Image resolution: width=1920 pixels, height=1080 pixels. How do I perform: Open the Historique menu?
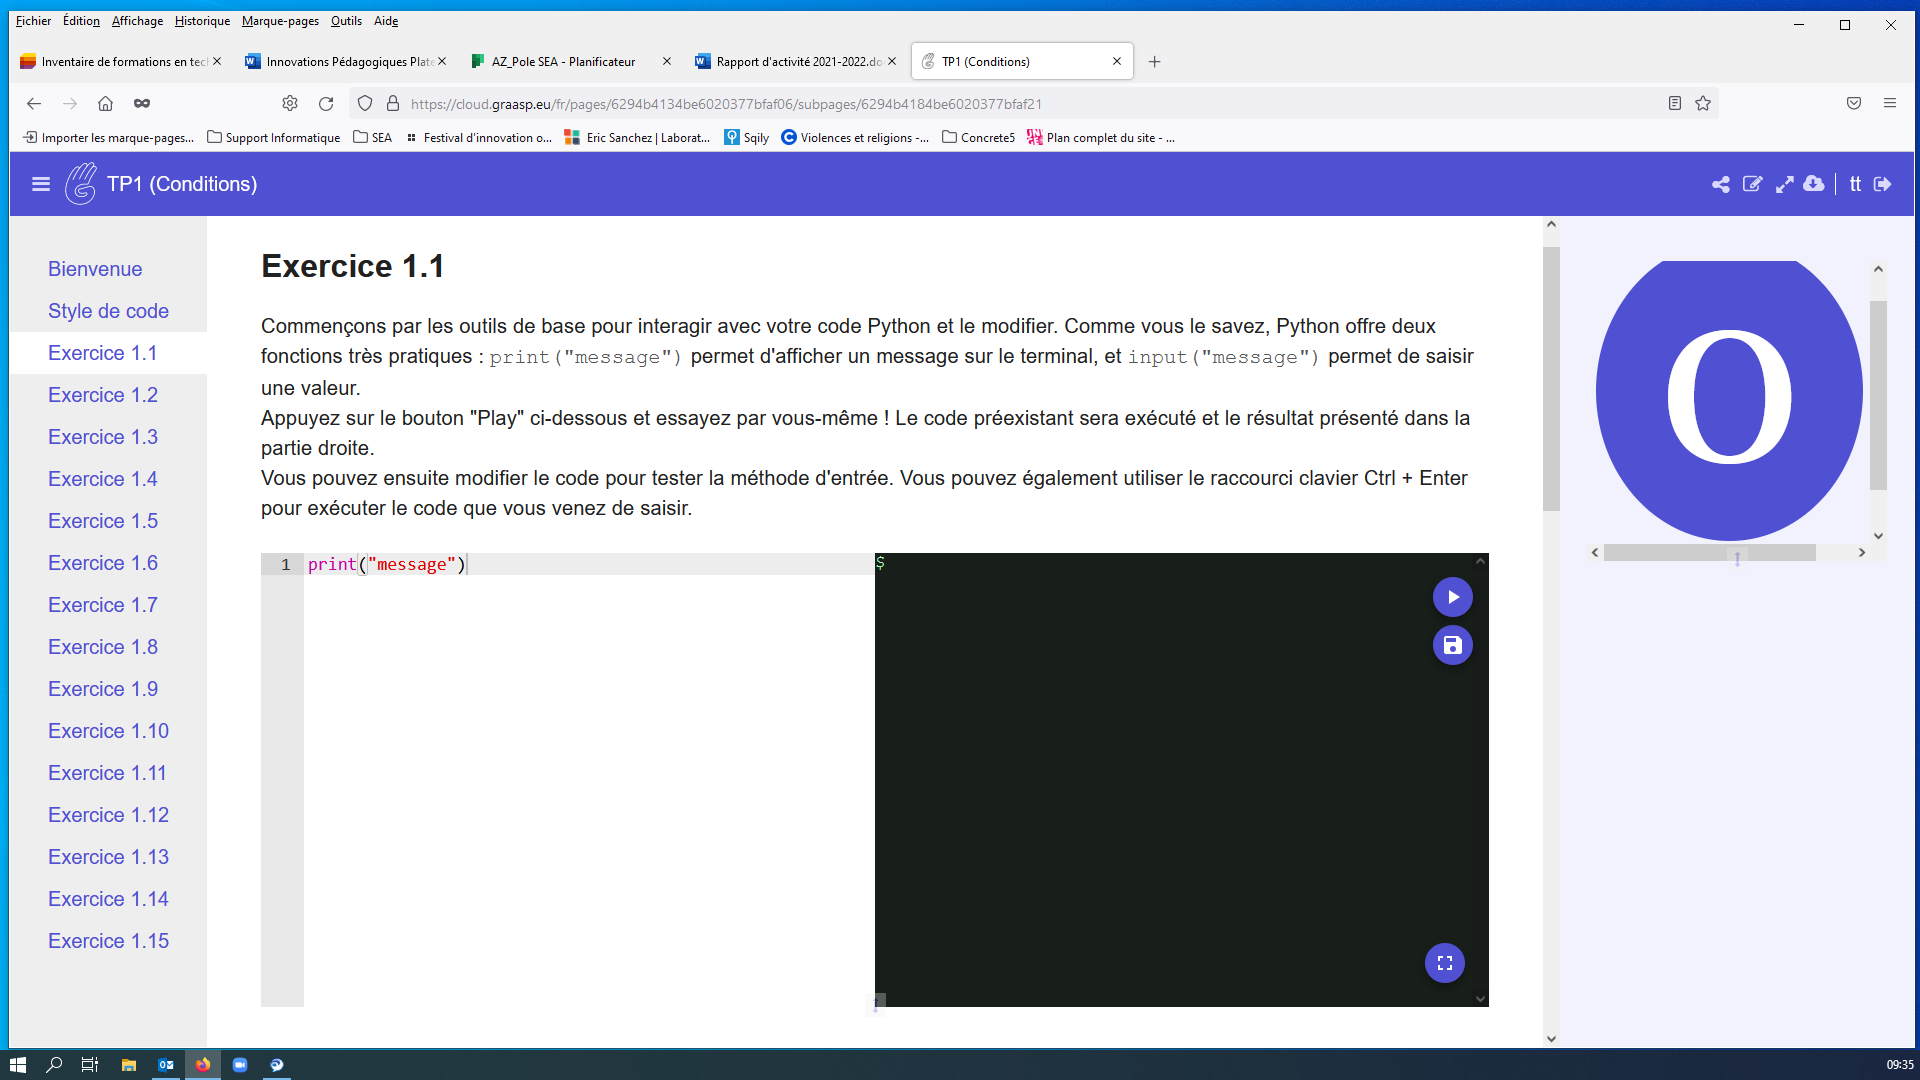tap(202, 20)
